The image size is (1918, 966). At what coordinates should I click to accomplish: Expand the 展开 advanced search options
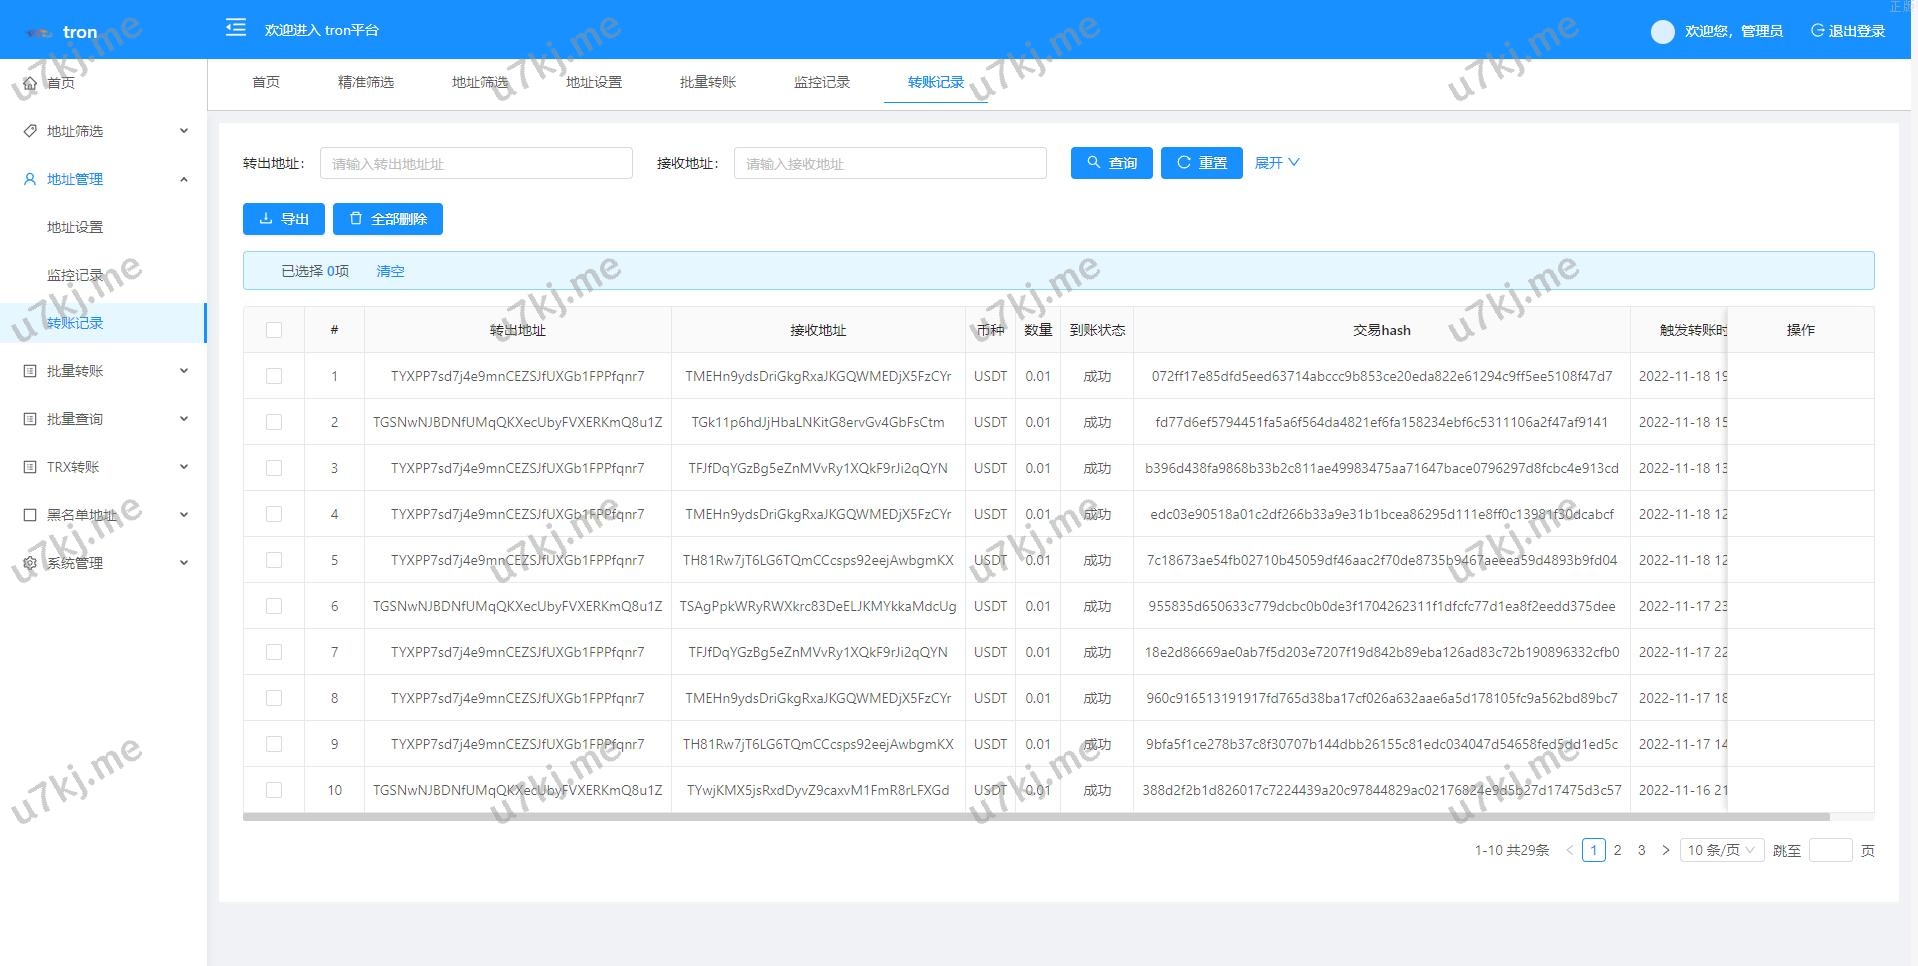[1277, 162]
